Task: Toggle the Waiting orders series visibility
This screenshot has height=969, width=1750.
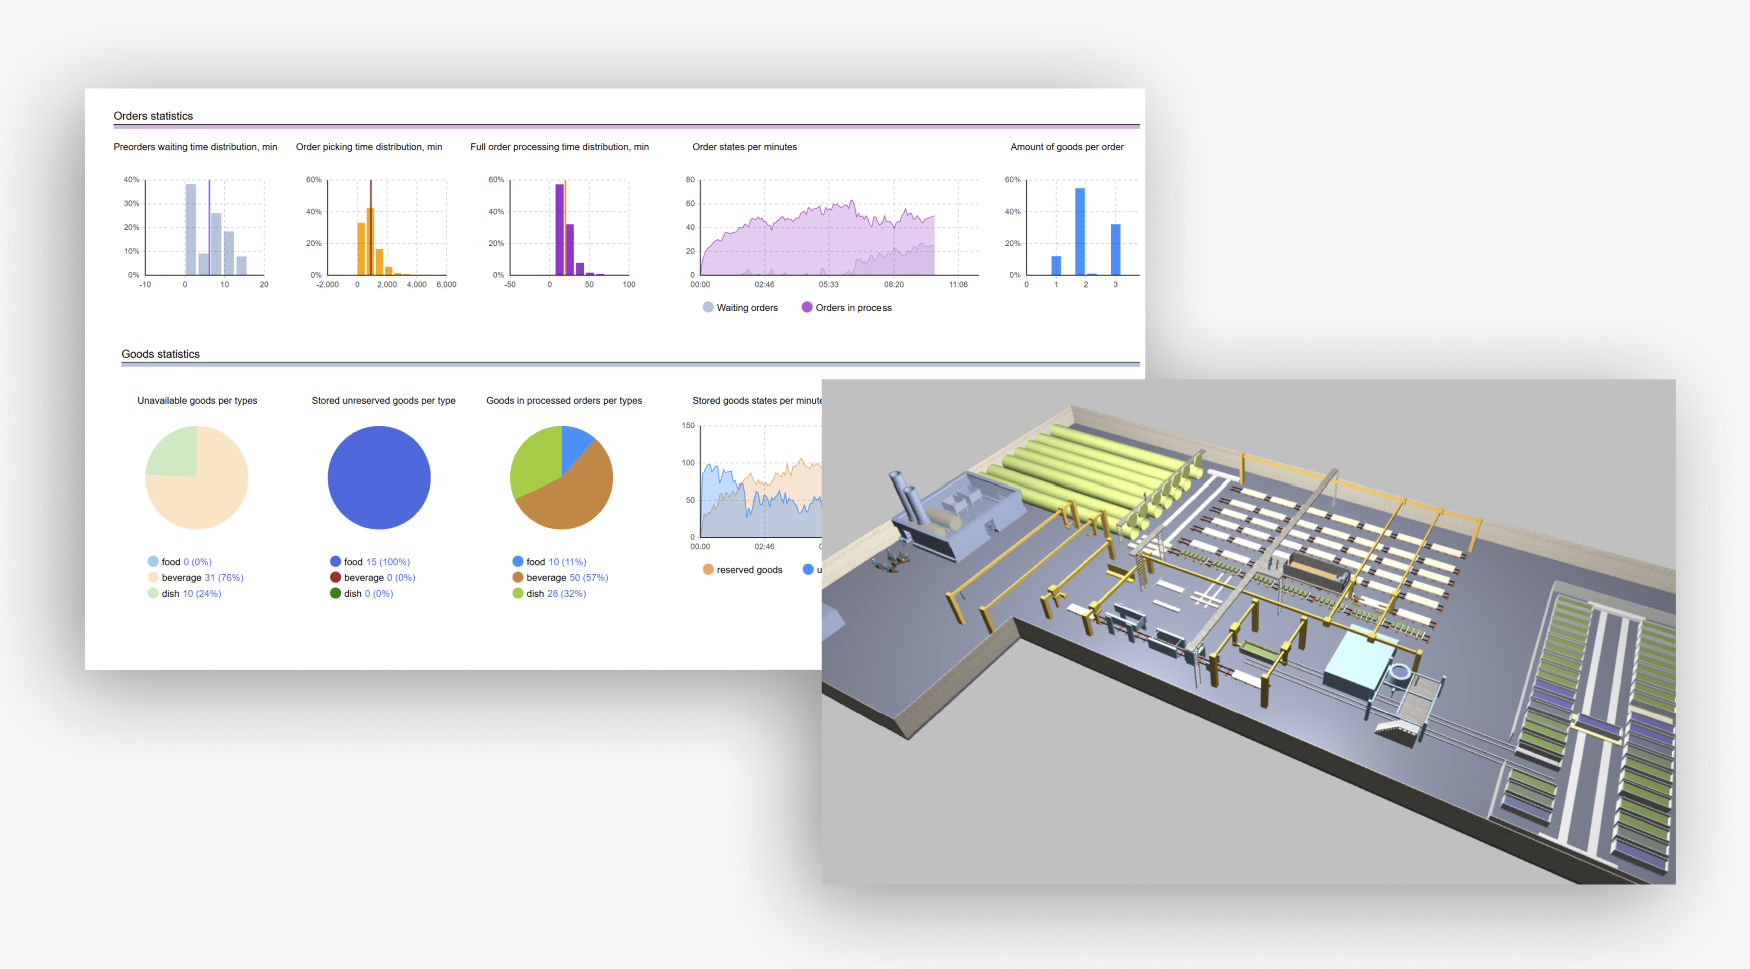Action: (x=743, y=307)
